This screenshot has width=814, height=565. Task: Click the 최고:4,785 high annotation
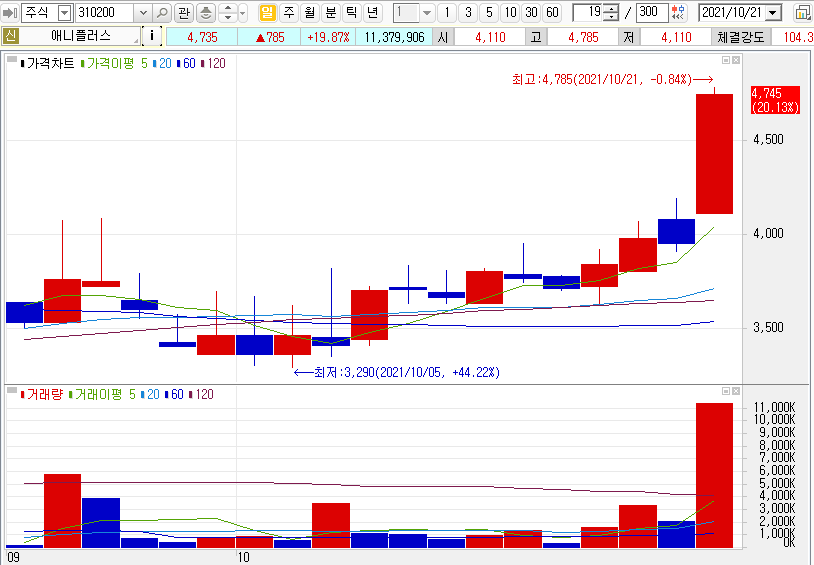(612, 79)
